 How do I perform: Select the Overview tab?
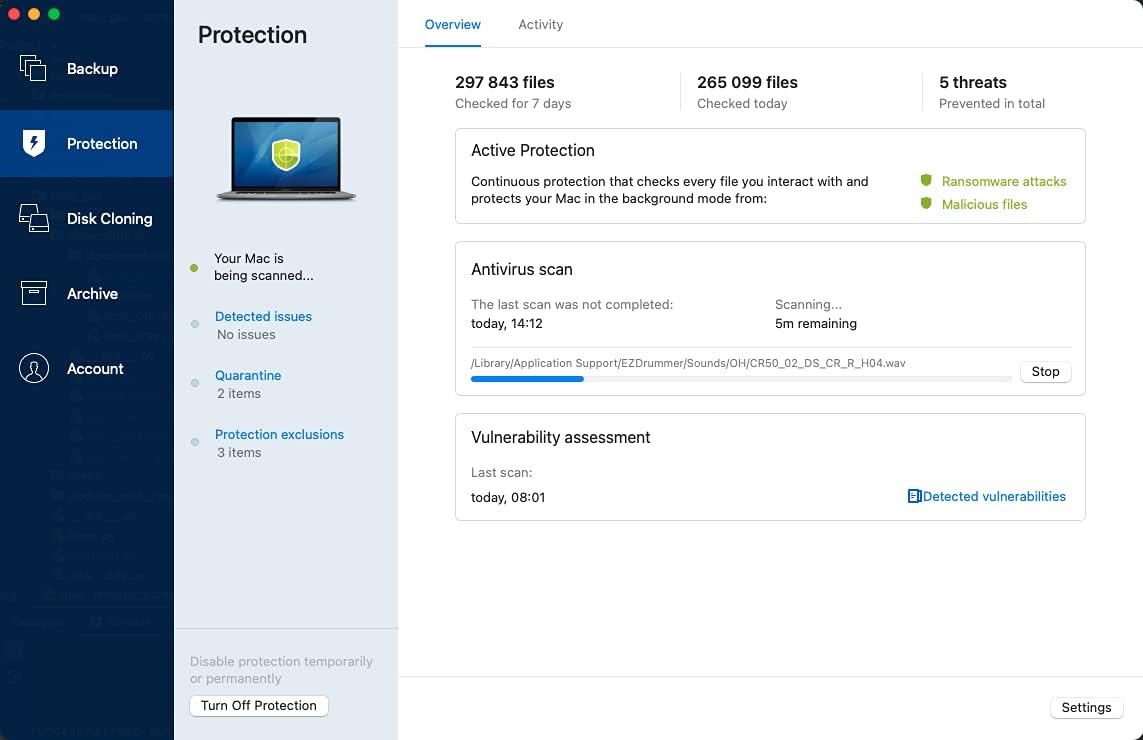point(453,24)
